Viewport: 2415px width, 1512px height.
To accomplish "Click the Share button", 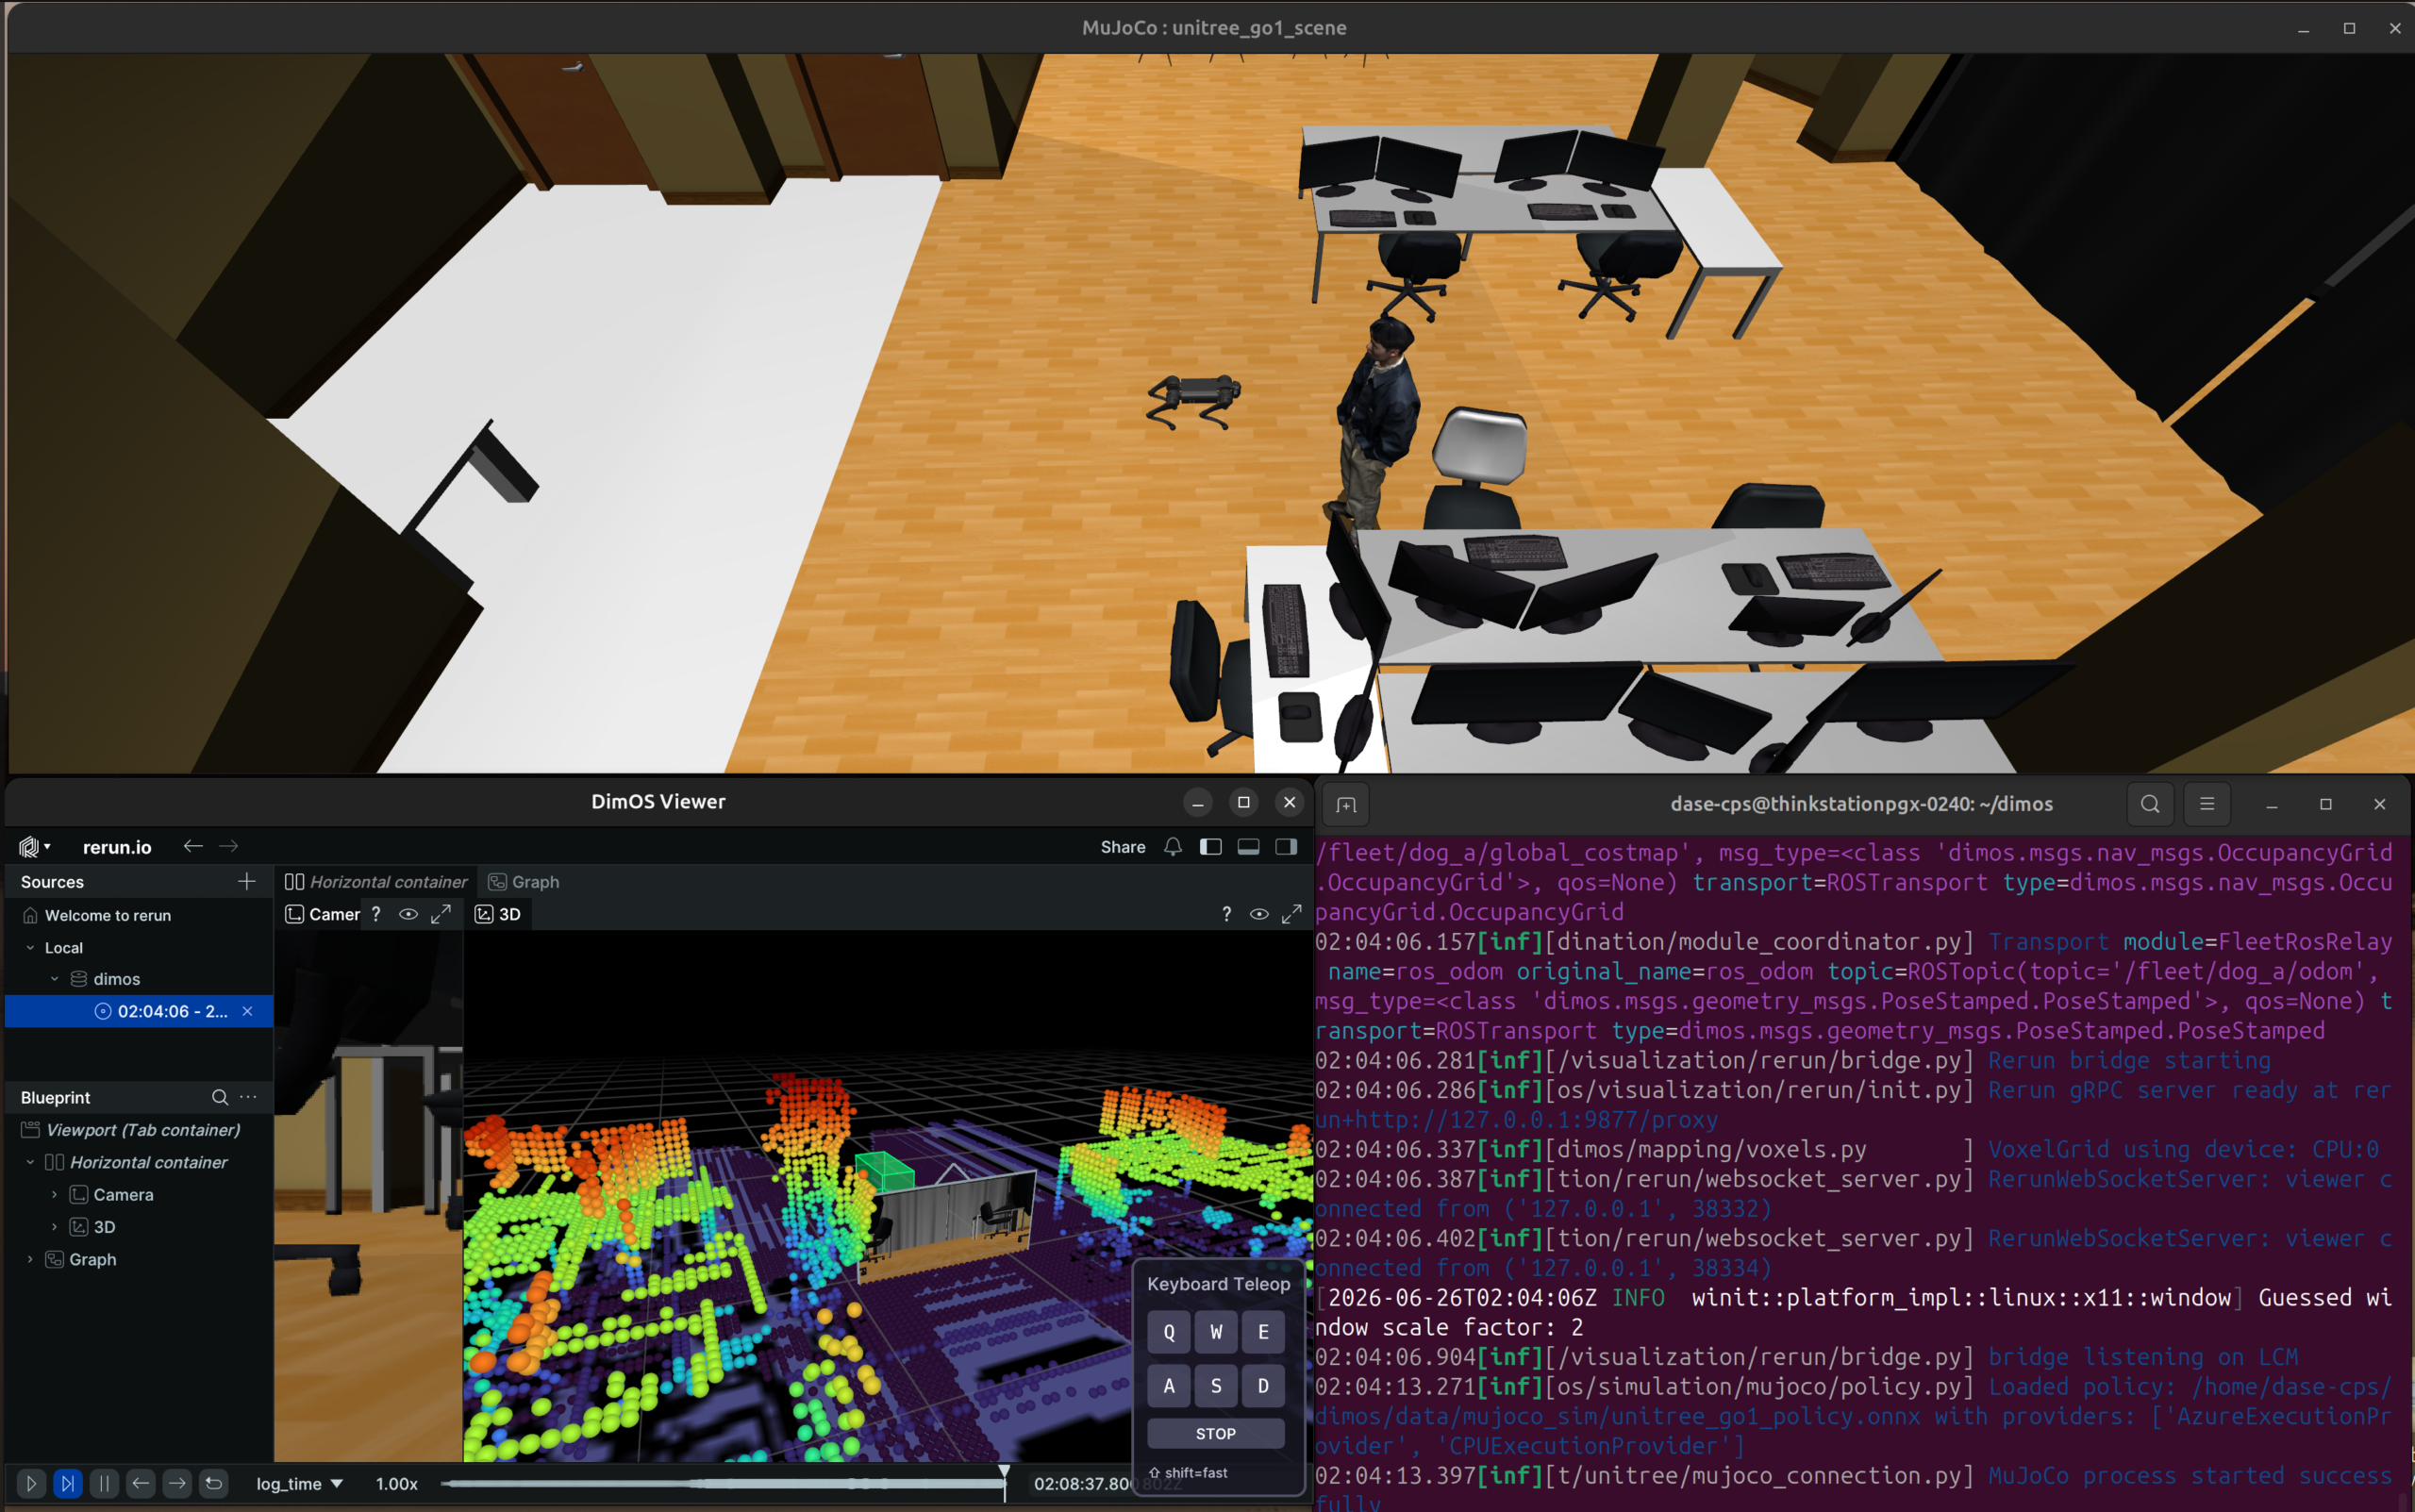I will pos(1123,847).
